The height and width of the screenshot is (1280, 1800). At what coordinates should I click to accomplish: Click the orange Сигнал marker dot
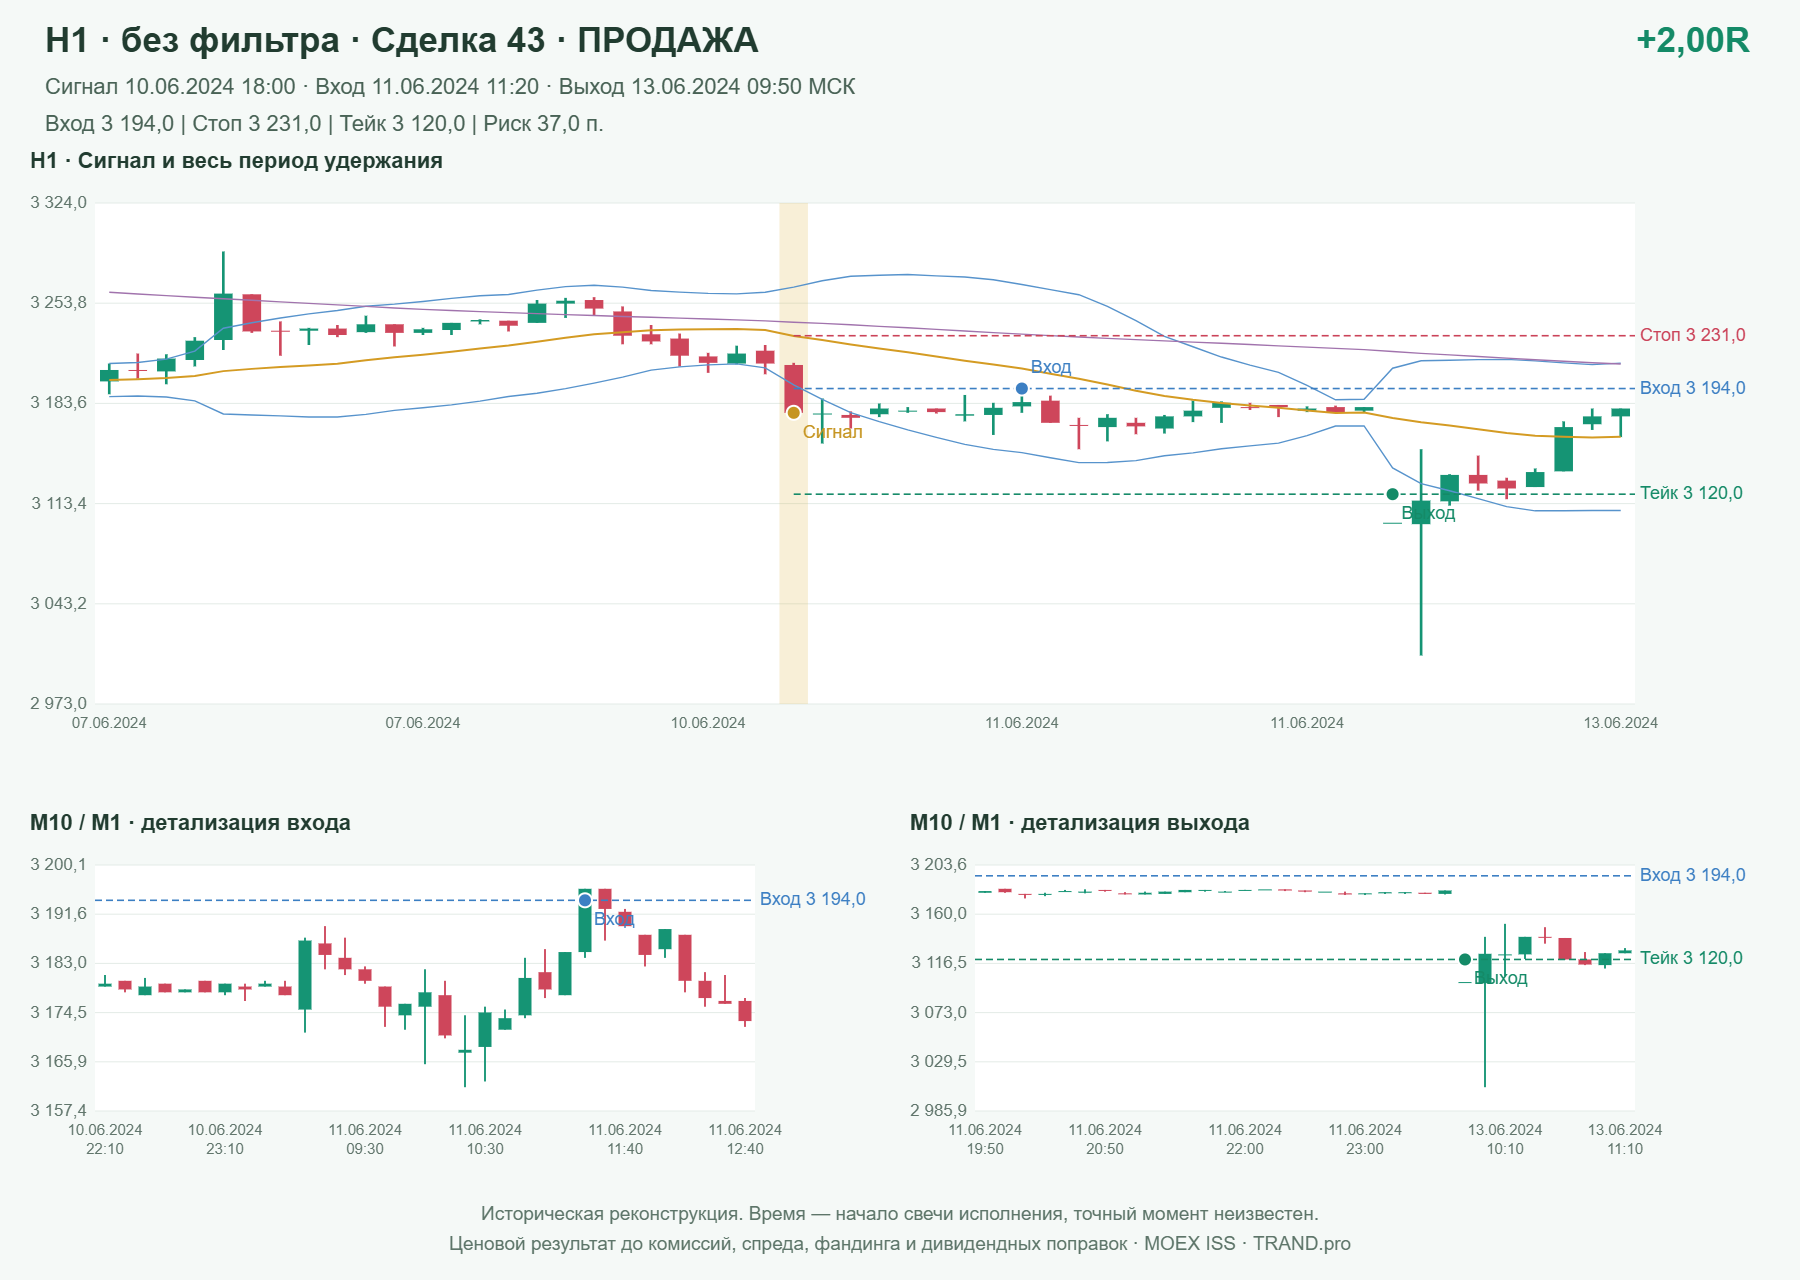point(793,412)
